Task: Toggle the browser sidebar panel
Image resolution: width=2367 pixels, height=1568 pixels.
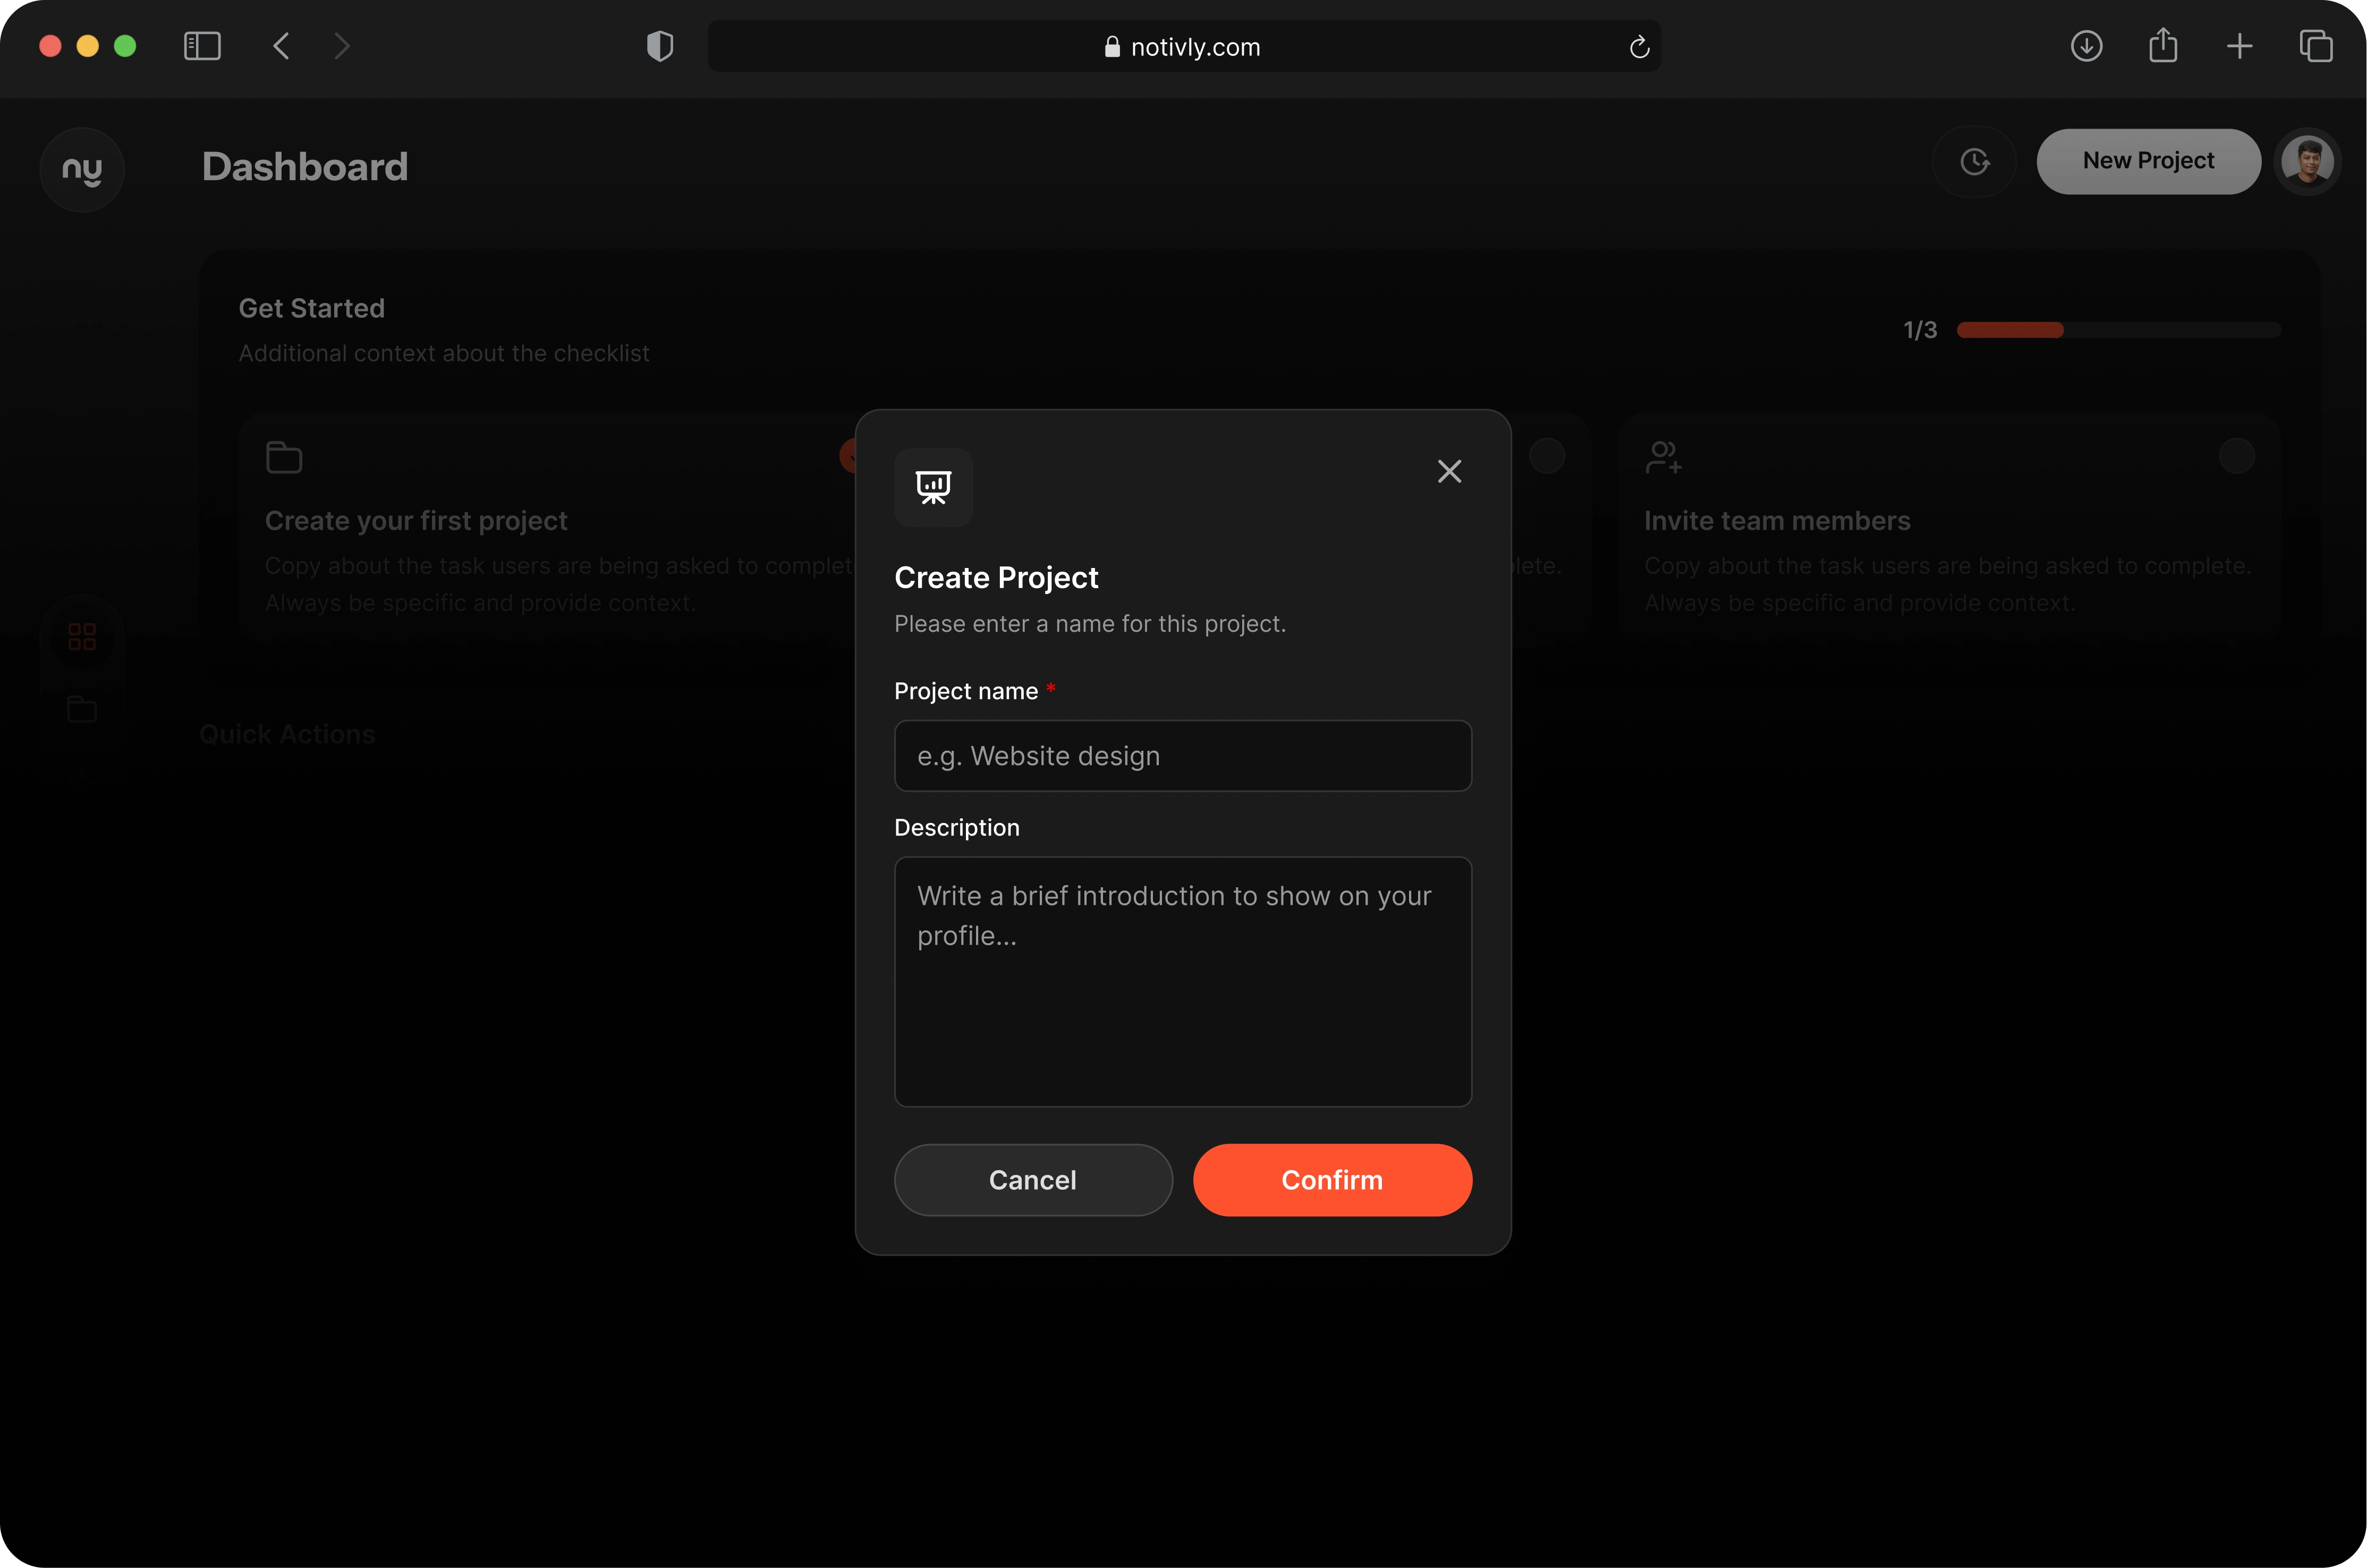Action: pyautogui.click(x=202, y=46)
